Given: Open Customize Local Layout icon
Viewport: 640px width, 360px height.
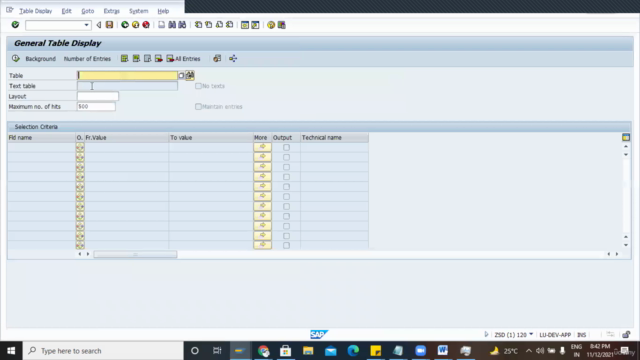Looking at the screenshot, I should click(282, 25).
